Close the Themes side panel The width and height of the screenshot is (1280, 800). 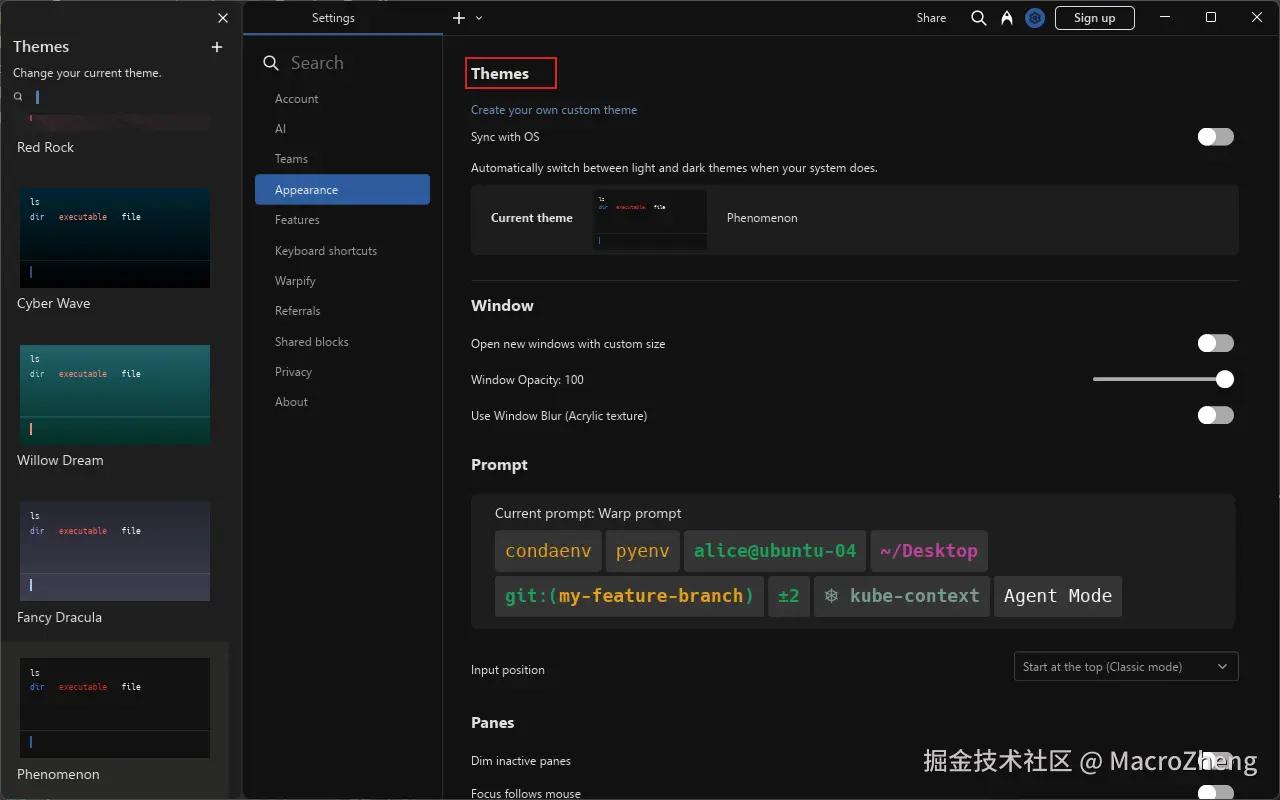(223, 18)
